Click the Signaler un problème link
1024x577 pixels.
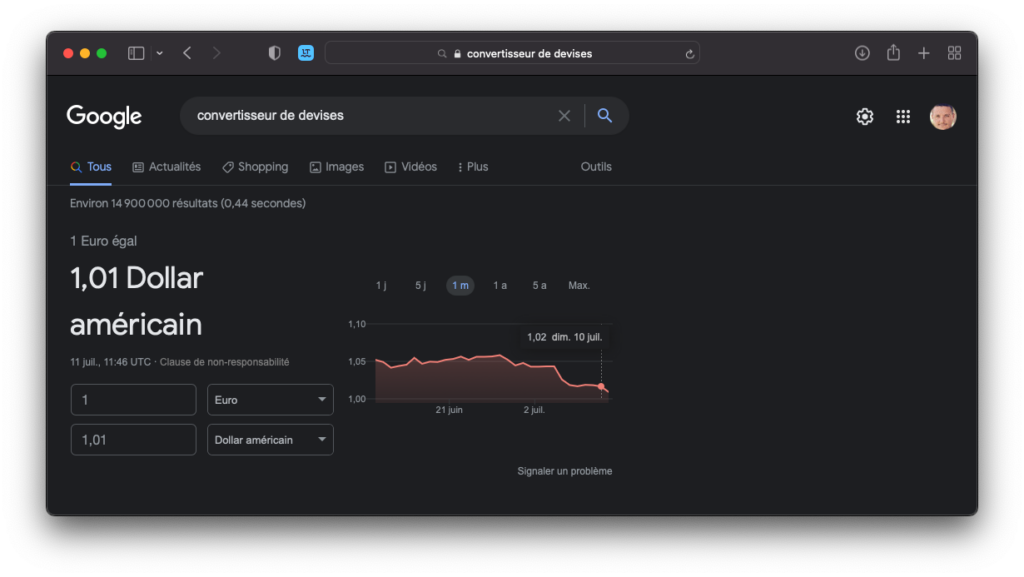565,471
